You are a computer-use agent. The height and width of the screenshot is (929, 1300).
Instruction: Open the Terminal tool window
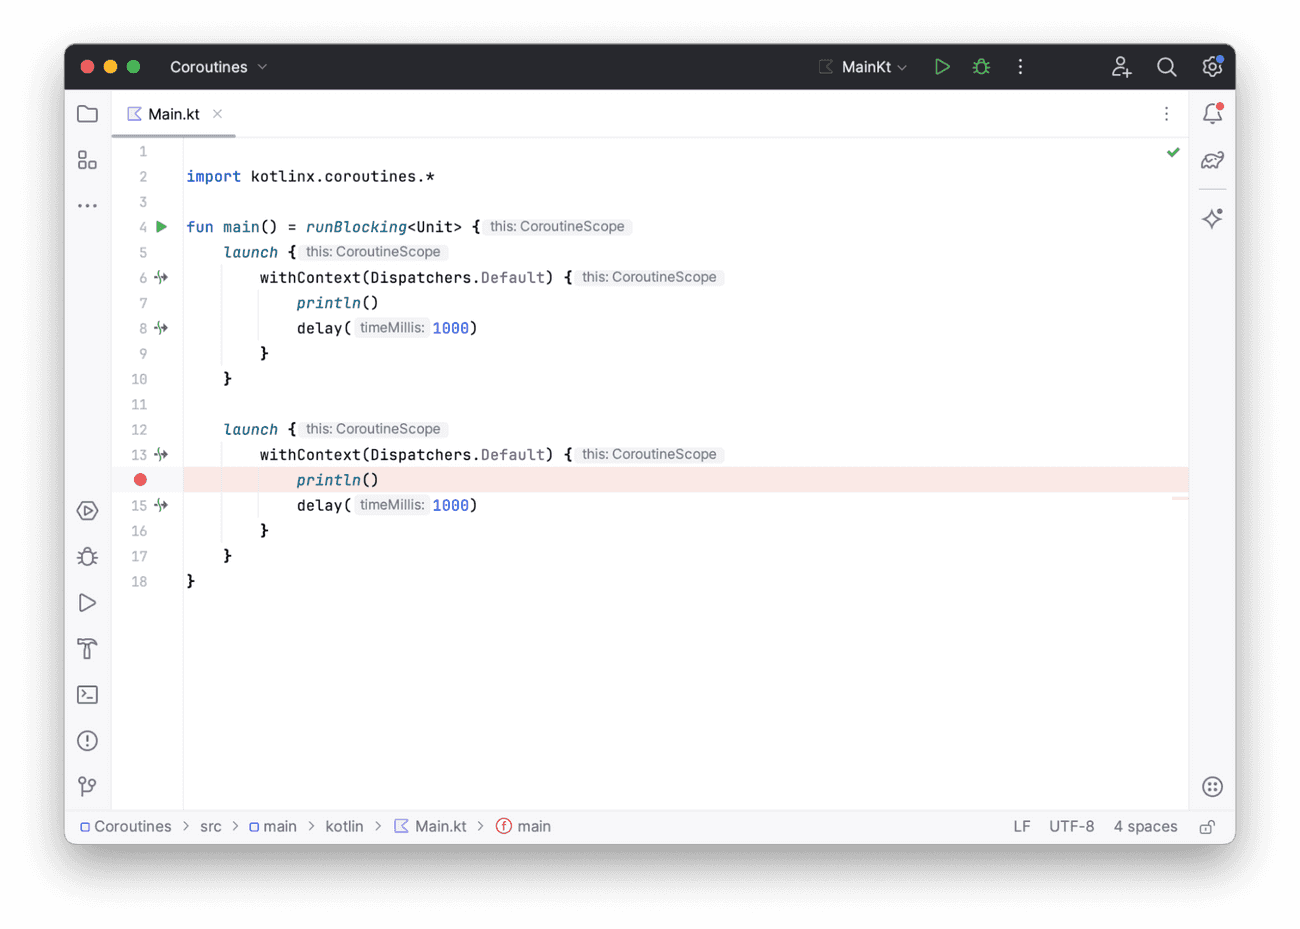click(87, 694)
